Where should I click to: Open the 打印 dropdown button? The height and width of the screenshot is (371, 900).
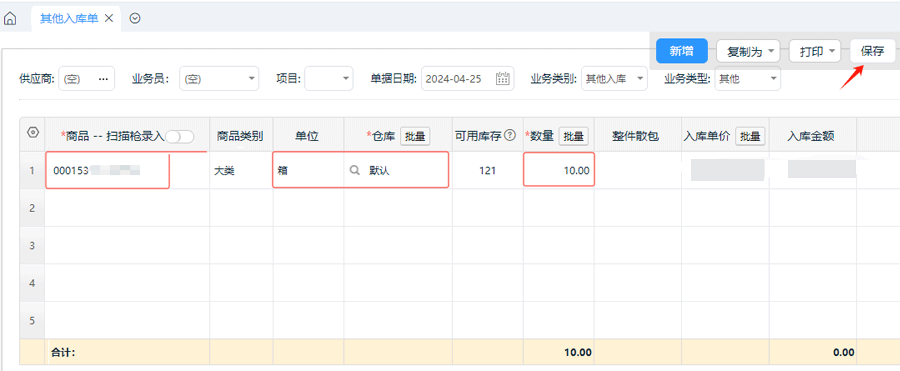tap(815, 51)
